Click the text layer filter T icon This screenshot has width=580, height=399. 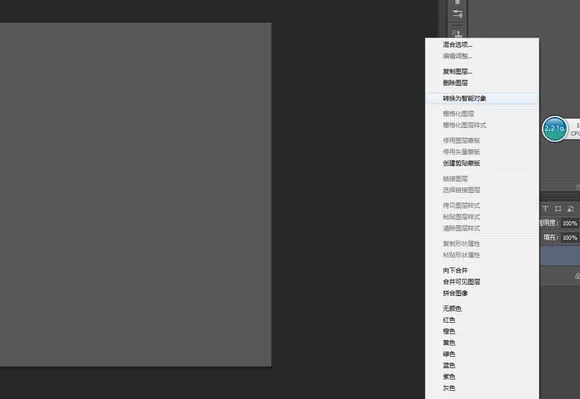545,209
